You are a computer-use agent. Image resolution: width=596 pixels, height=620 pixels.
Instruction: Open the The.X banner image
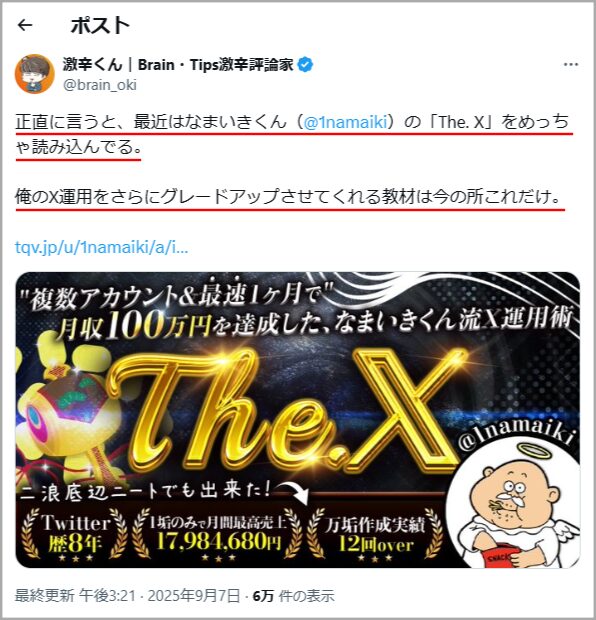point(298,420)
